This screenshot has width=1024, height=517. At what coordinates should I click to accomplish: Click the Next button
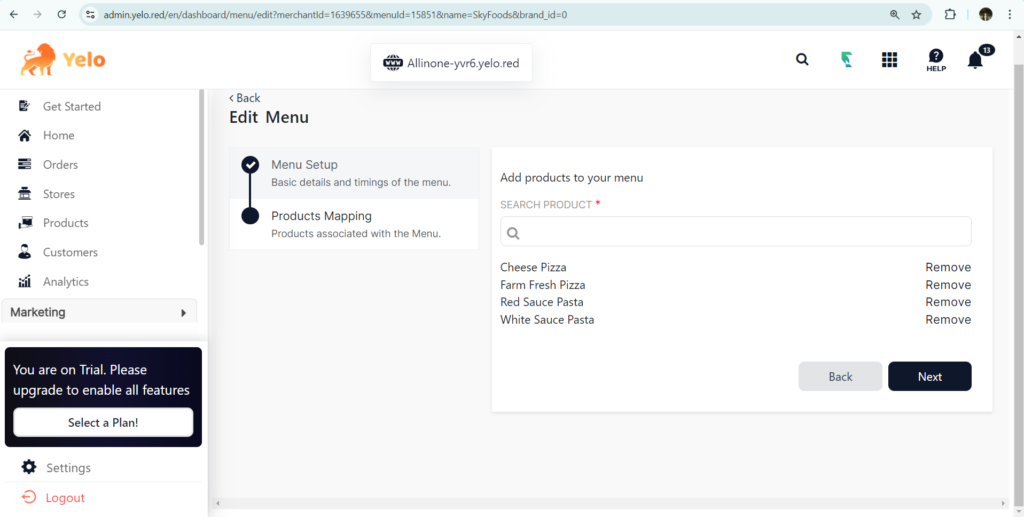[x=929, y=376]
